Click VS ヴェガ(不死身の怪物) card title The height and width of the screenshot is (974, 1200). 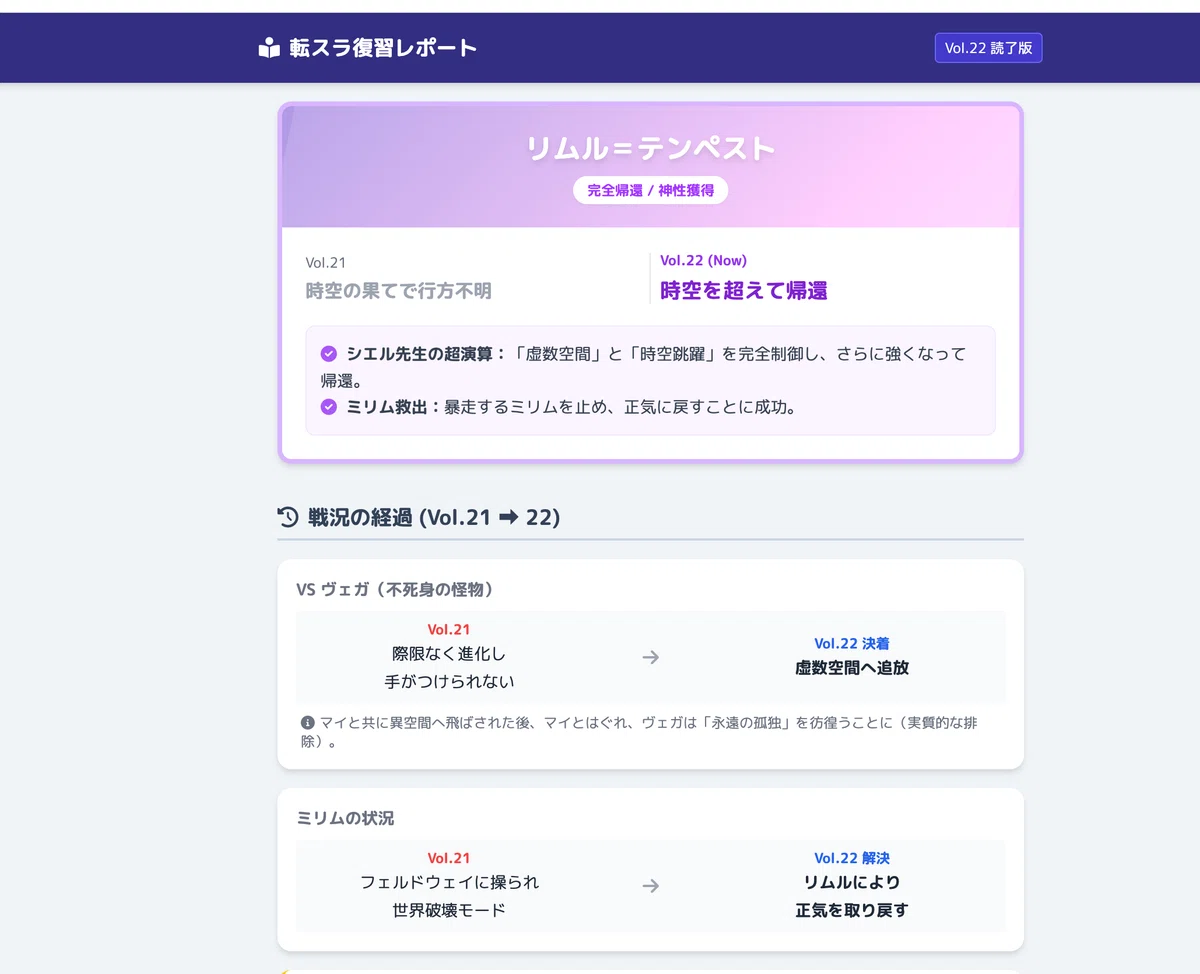coord(395,590)
